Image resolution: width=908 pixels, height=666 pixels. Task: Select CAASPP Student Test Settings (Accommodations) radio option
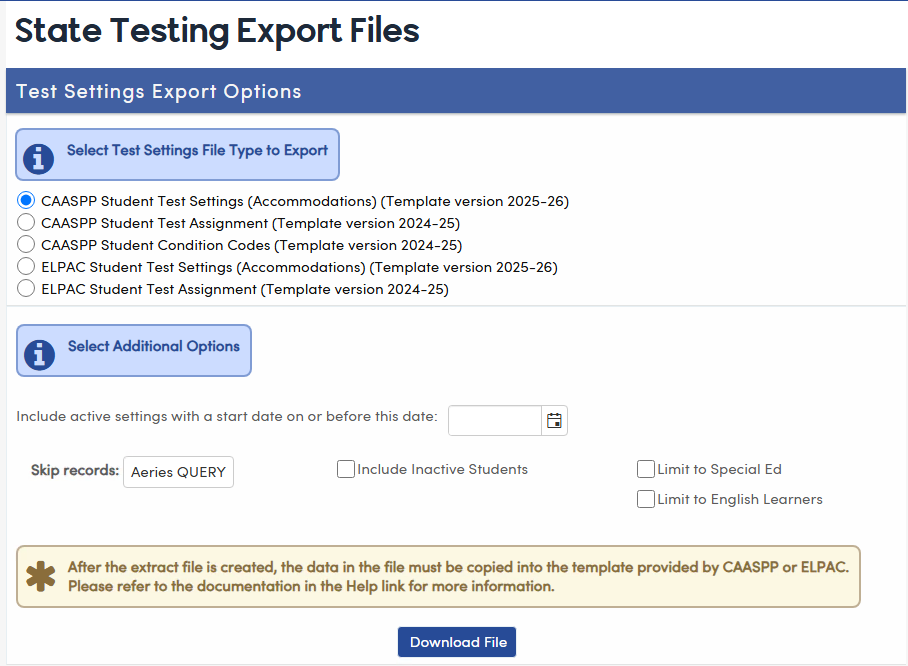point(25,200)
